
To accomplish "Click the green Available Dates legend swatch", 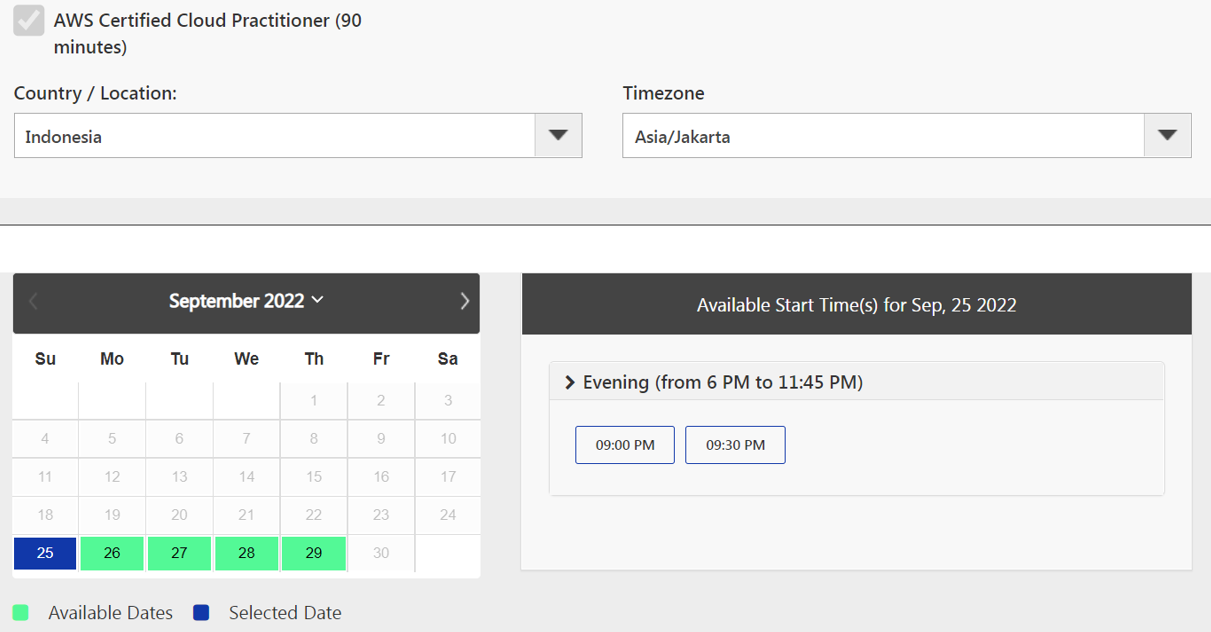I will [x=21, y=612].
